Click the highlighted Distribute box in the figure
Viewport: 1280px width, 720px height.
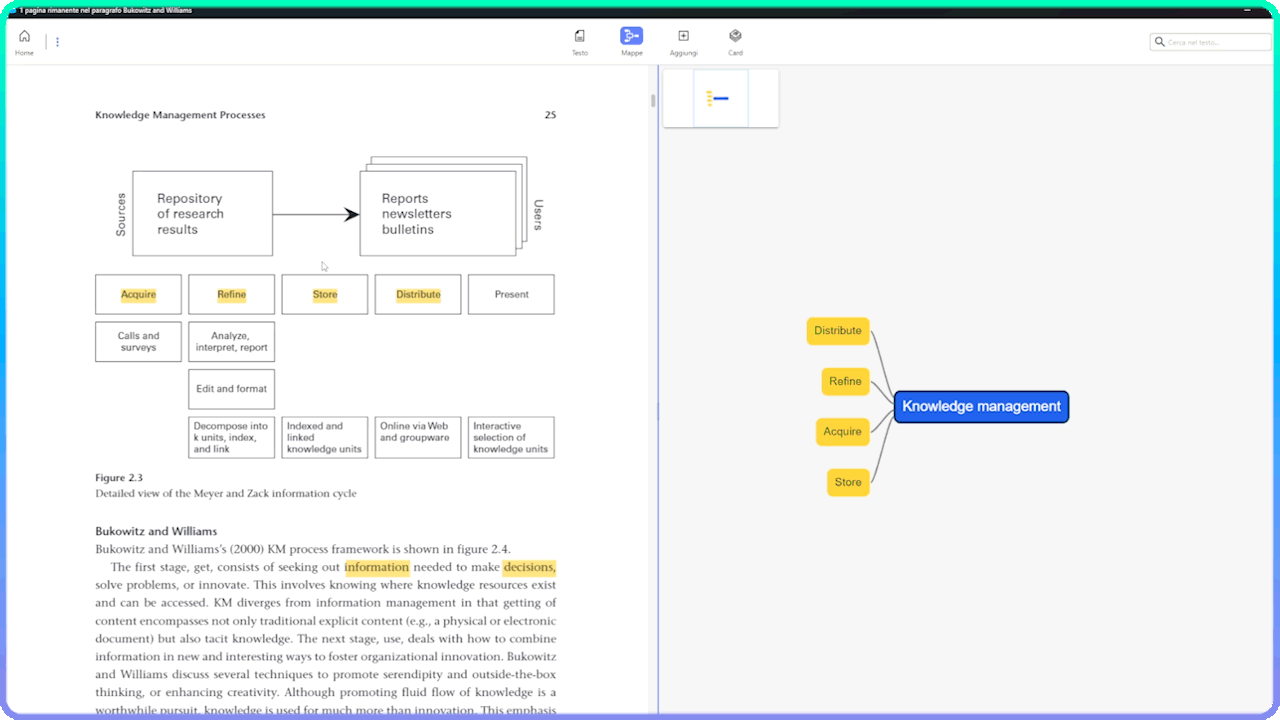point(418,295)
